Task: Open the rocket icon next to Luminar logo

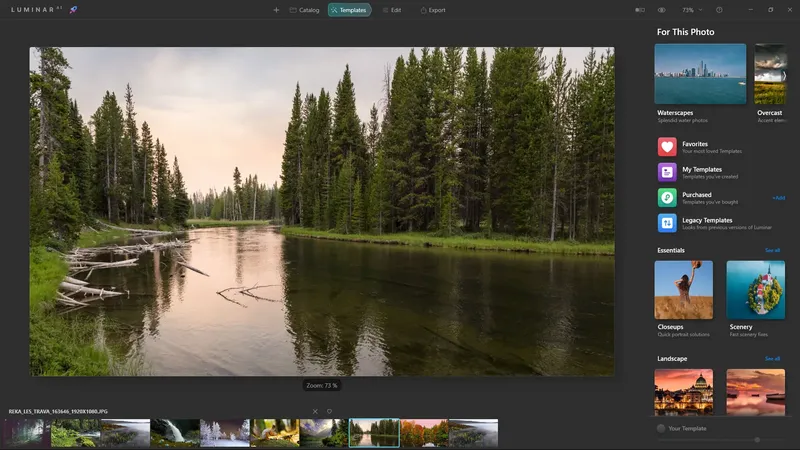Action: [x=73, y=10]
